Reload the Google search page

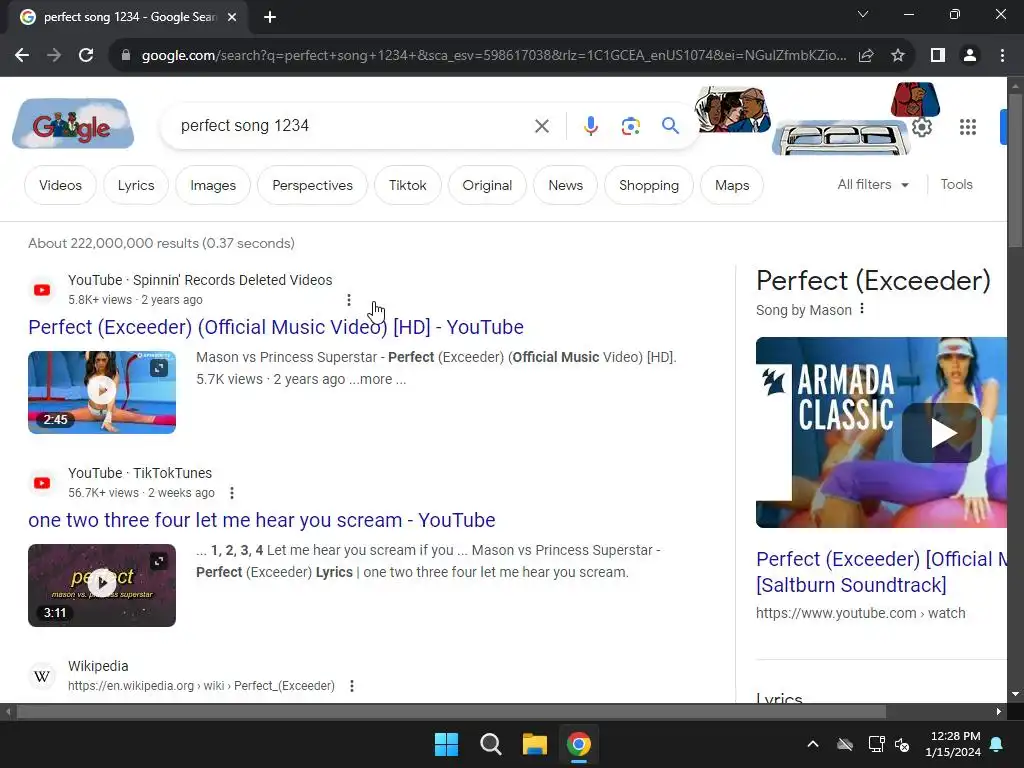[x=86, y=56]
